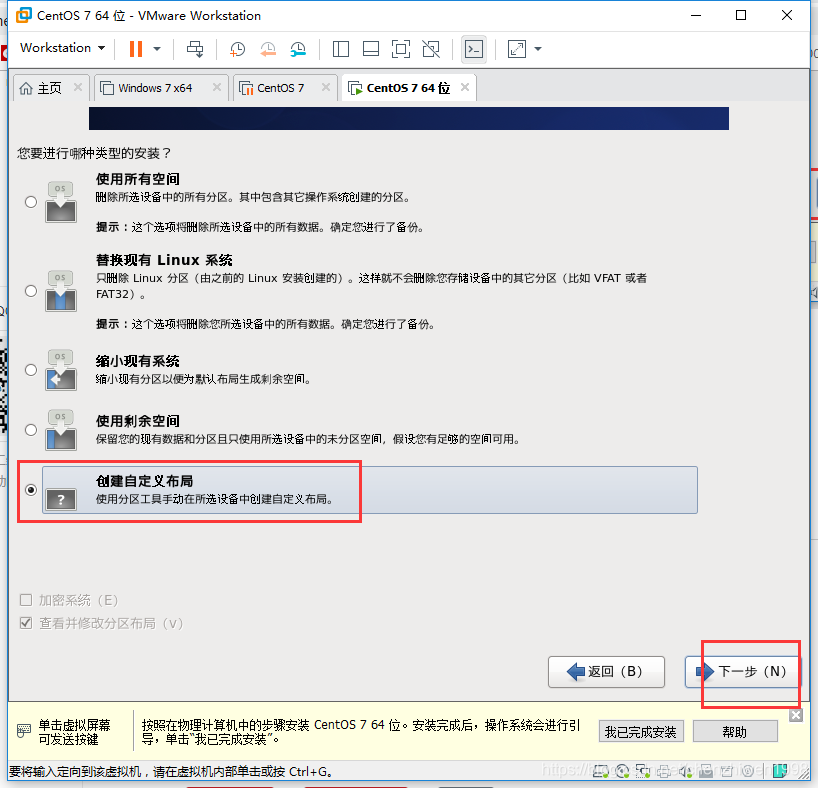Screen dimensions: 818x788
Task: Close the Windows 7 x64 tab
Action: click(216, 87)
